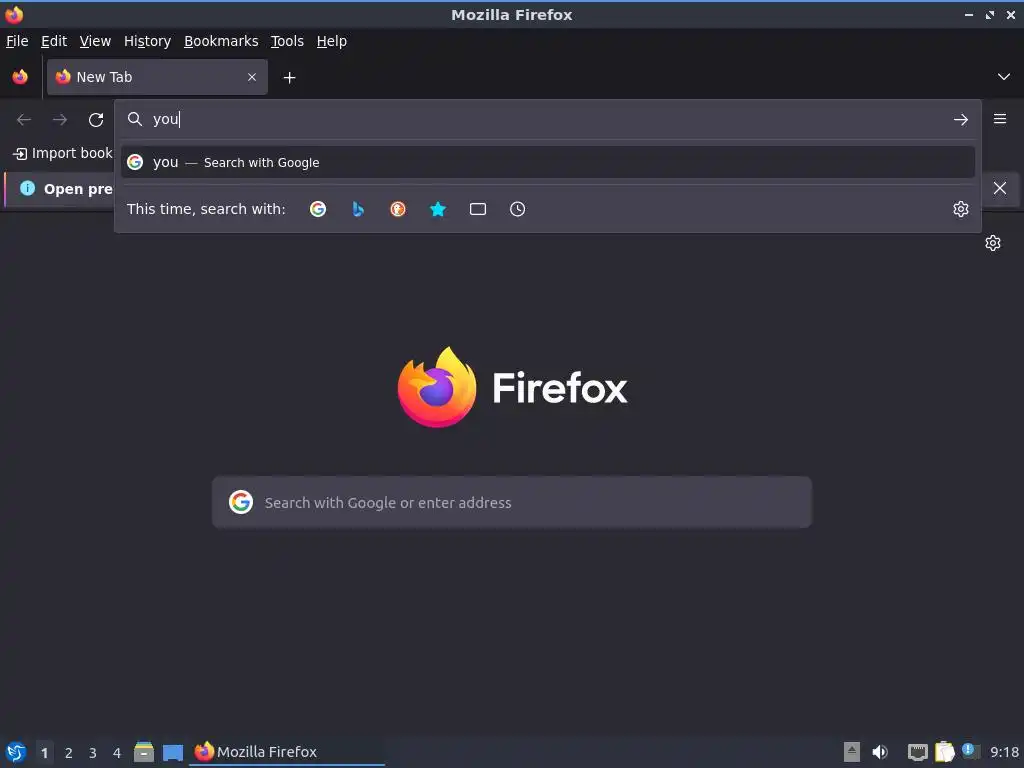1024x768 pixels.
Task: Click the removable media eject tray icon
Action: tap(852, 752)
